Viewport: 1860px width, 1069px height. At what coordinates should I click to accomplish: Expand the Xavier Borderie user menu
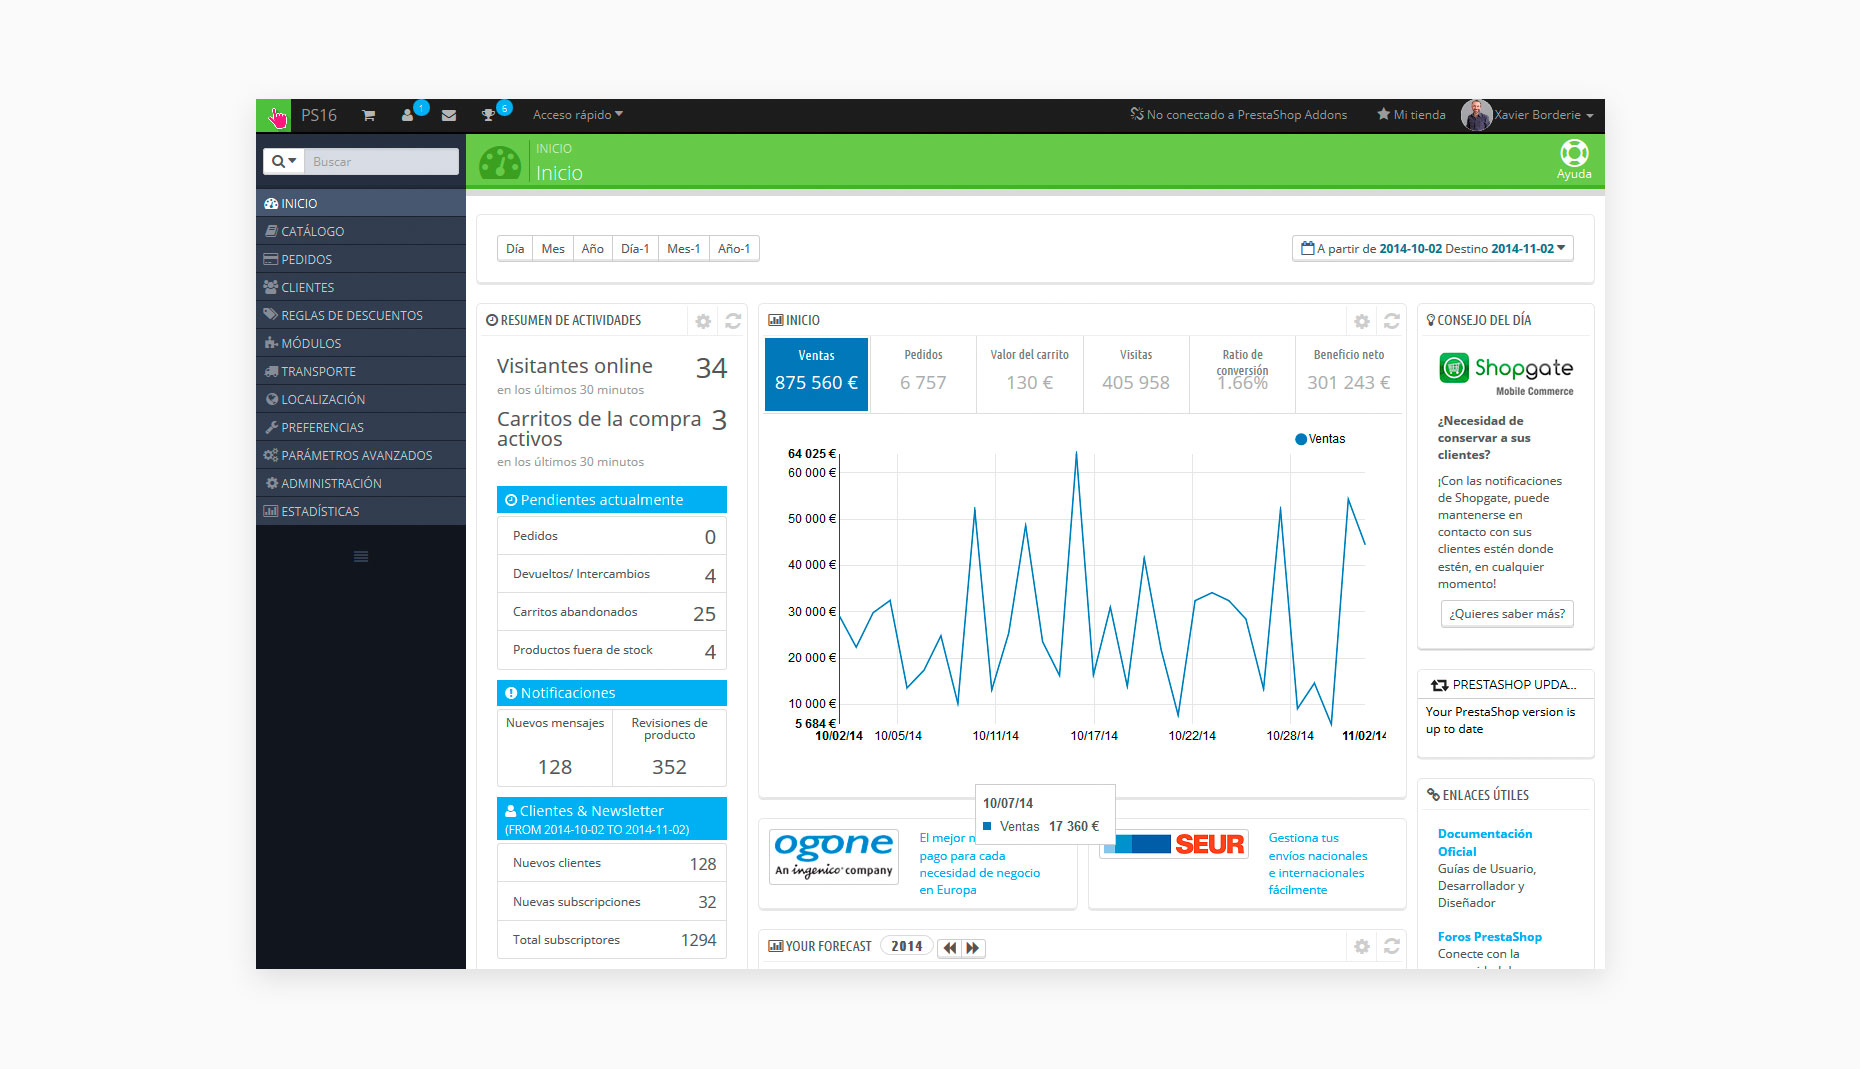(x=1543, y=115)
